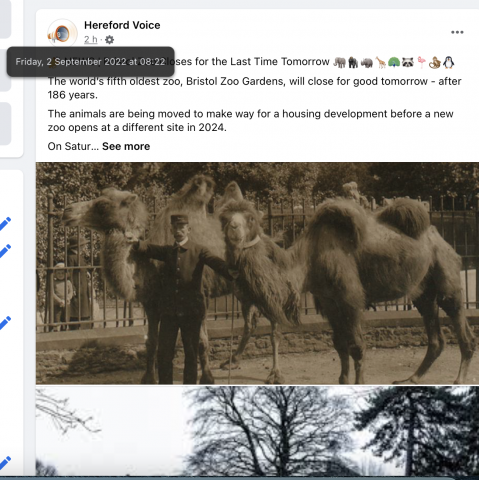Click the bottom blue pencil edit icon
This screenshot has width=479, height=480.
[x=5, y=463]
